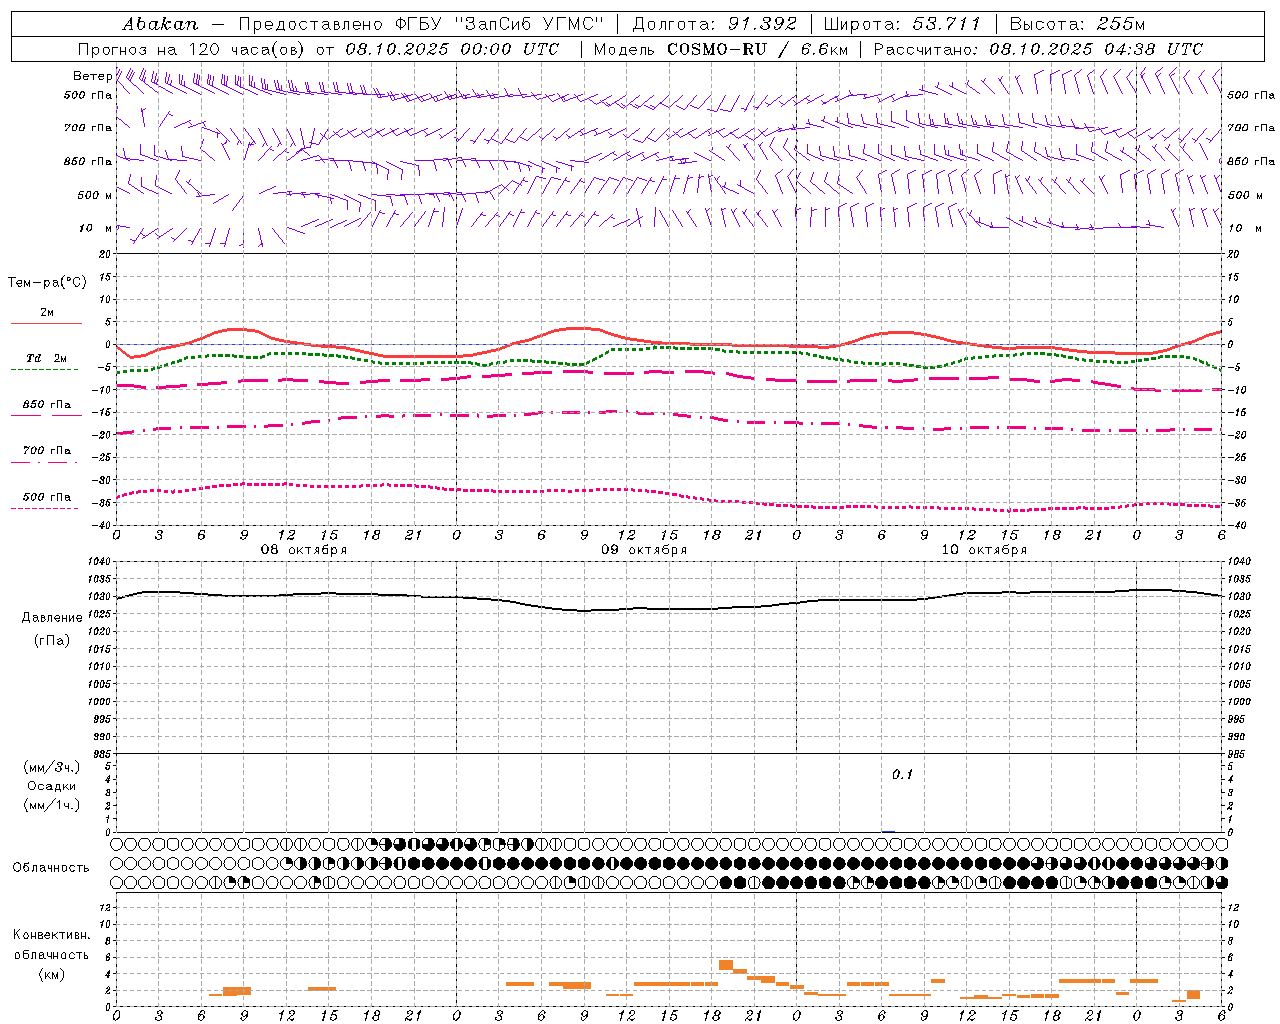Select the text 'Предоставлено ФГБУ "ЗапСиб УГМС"'
The image size is (1280, 1024).
tap(422, 24)
